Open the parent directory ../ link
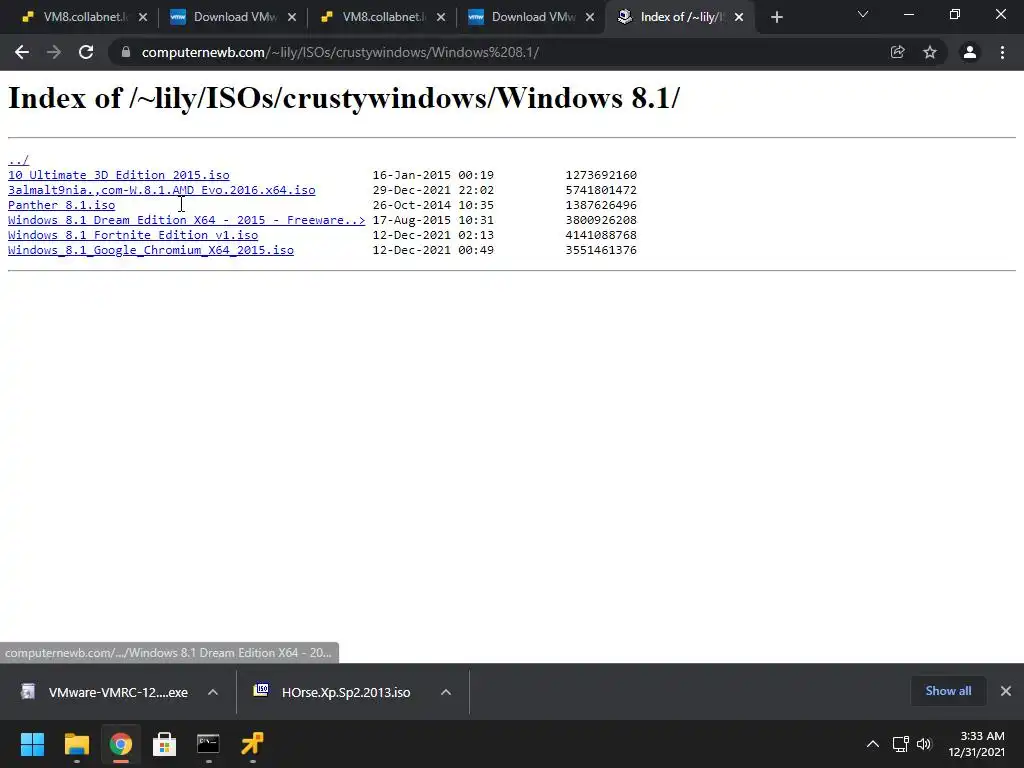1024x768 pixels. pyautogui.click(x=18, y=160)
